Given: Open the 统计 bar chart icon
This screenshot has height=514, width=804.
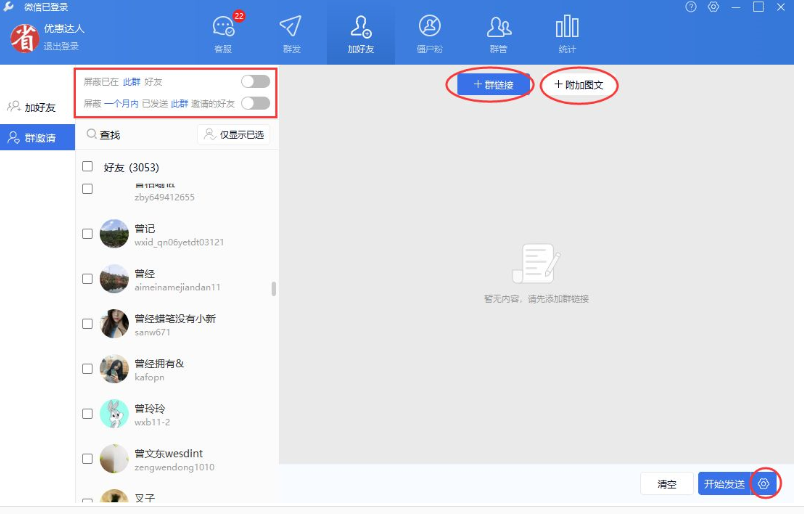Looking at the screenshot, I should (567, 32).
